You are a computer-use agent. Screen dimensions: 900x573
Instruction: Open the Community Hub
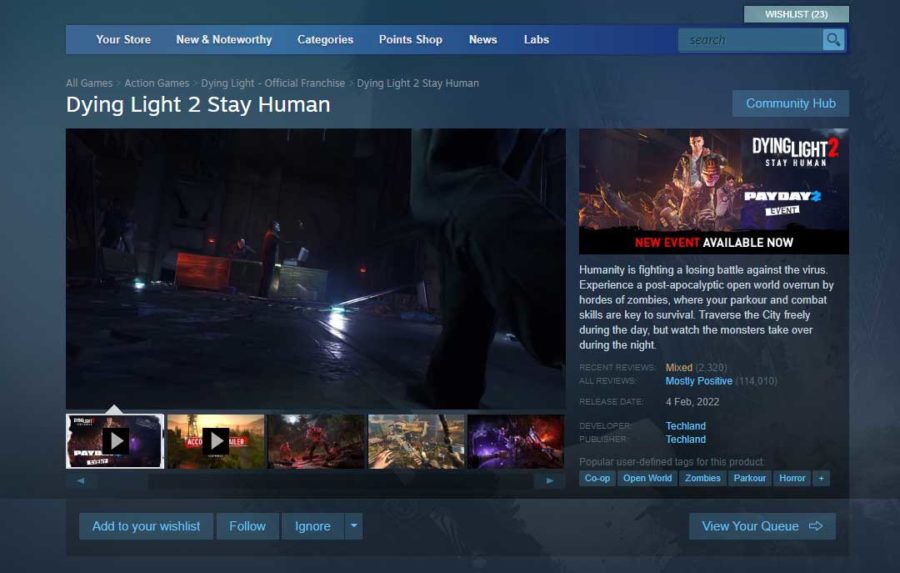click(x=790, y=103)
